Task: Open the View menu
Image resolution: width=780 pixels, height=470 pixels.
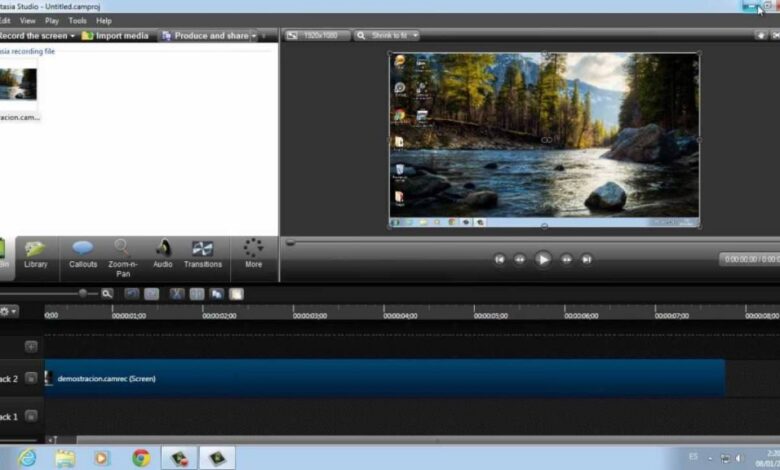Action: click(x=27, y=21)
